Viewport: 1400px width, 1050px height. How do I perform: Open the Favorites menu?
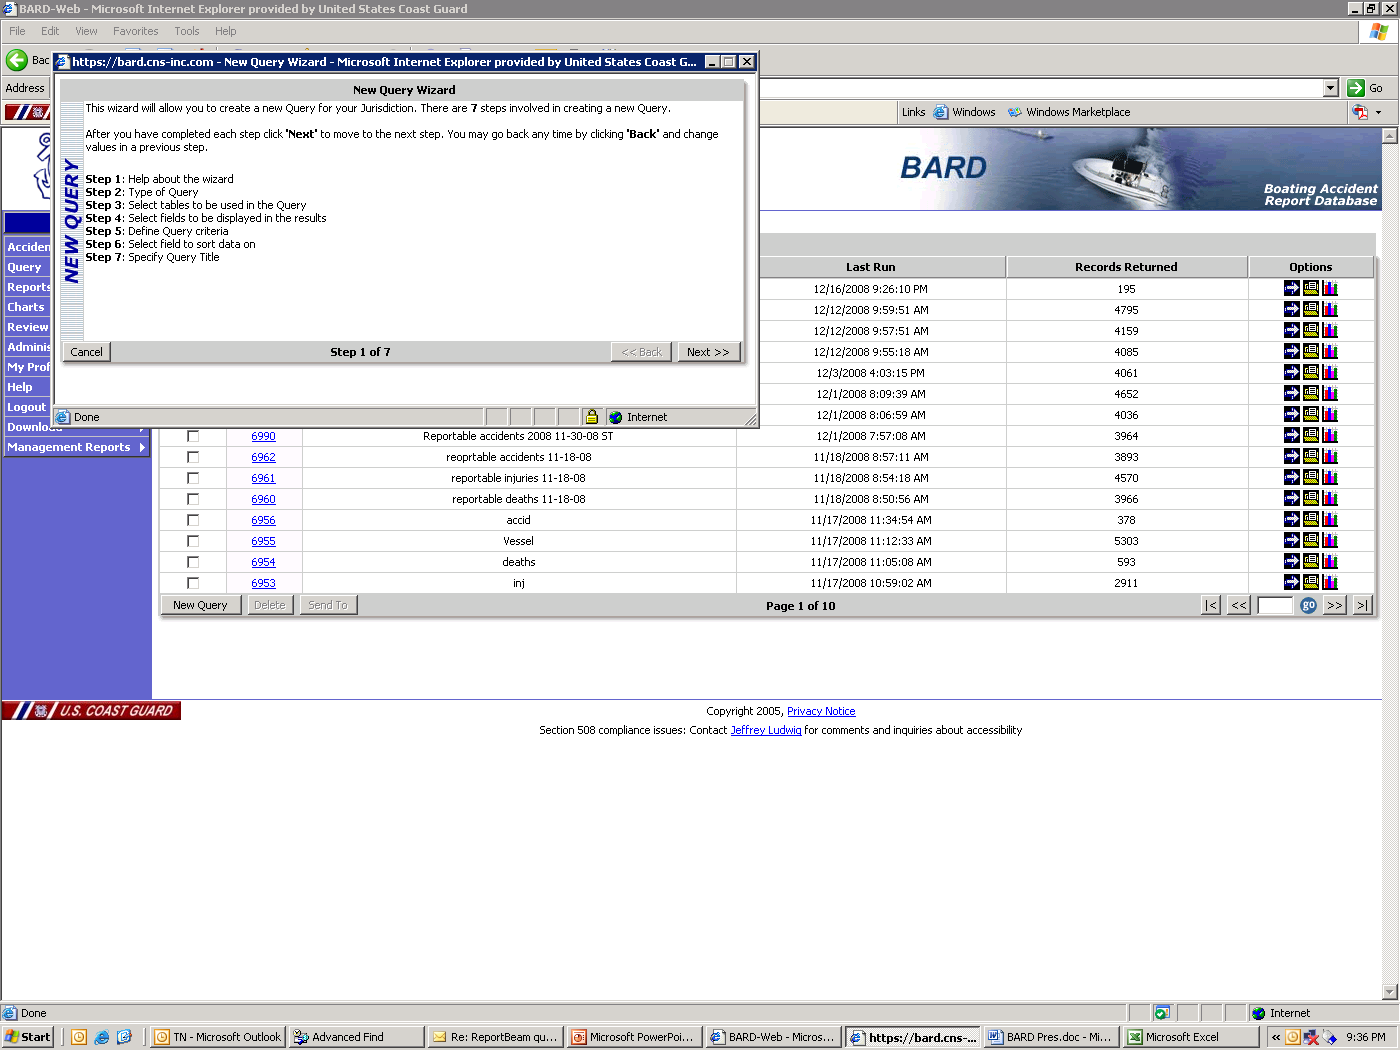135,31
